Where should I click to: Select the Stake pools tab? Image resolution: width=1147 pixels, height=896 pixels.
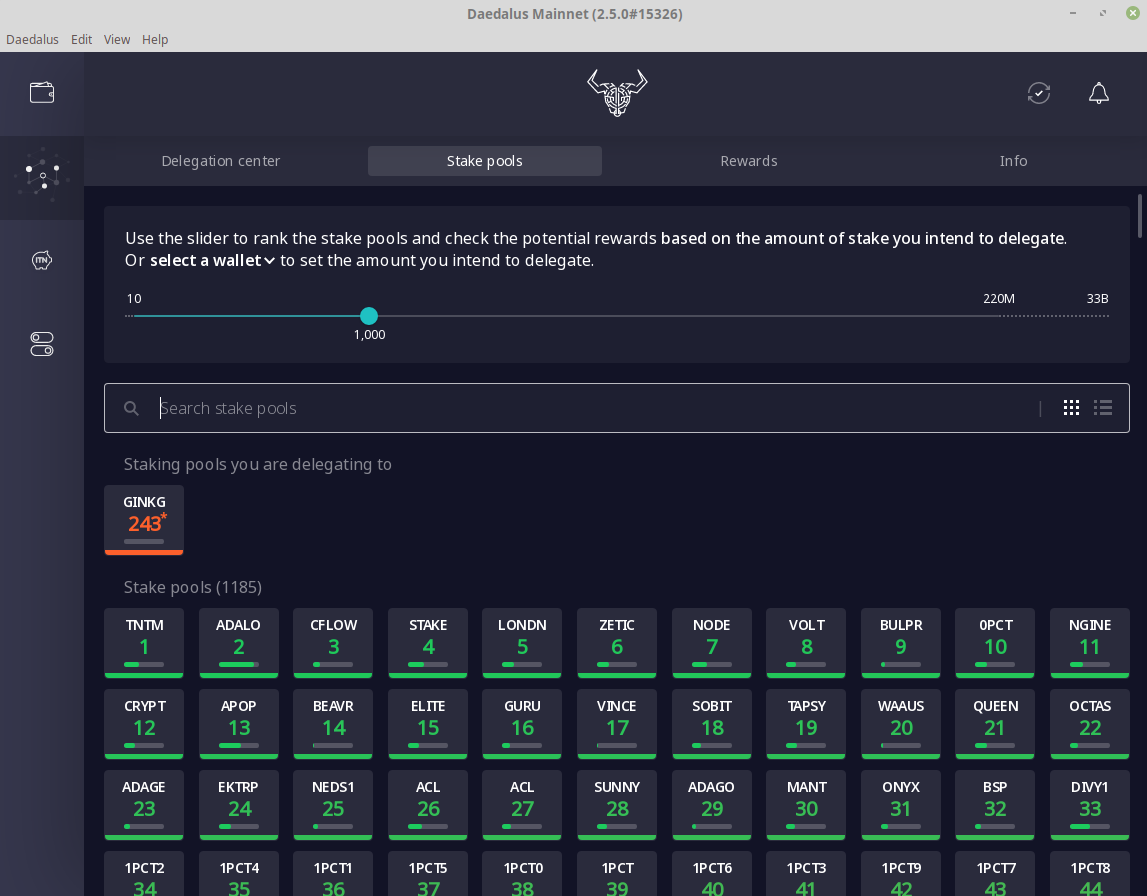[x=485, y=161]
